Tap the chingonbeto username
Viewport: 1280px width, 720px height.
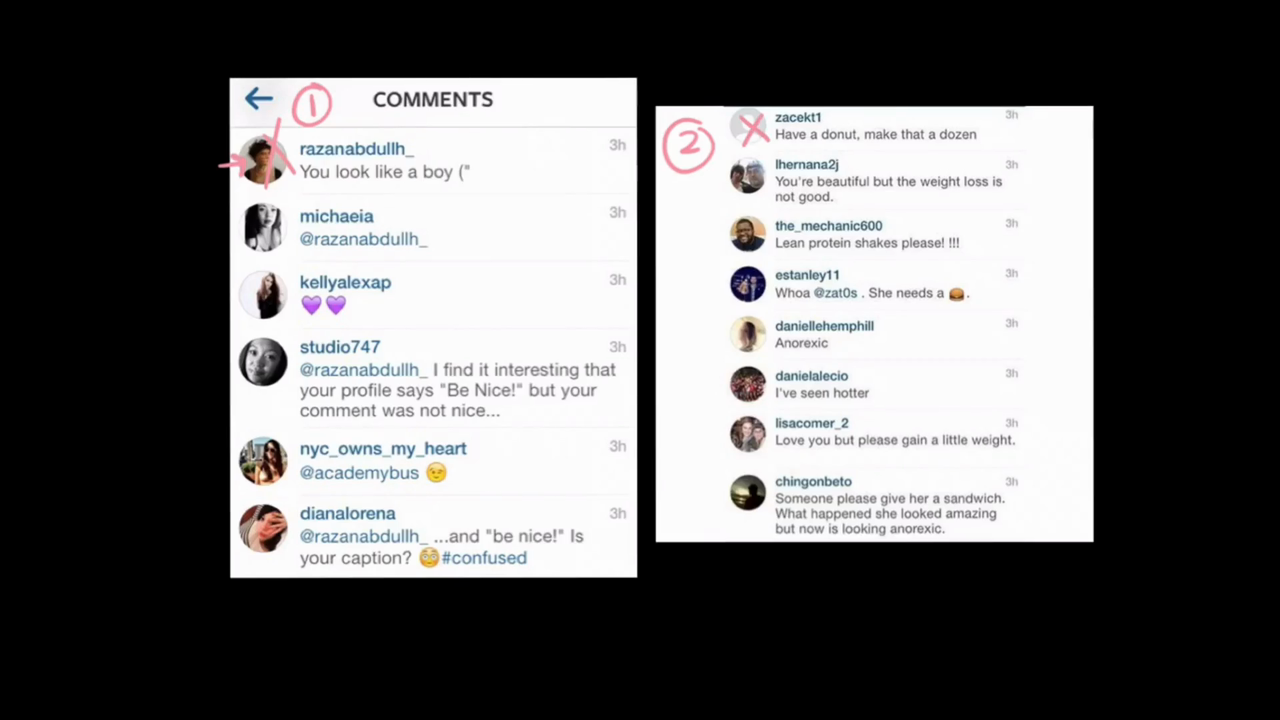pyautogui.click(x=813, y=481)
